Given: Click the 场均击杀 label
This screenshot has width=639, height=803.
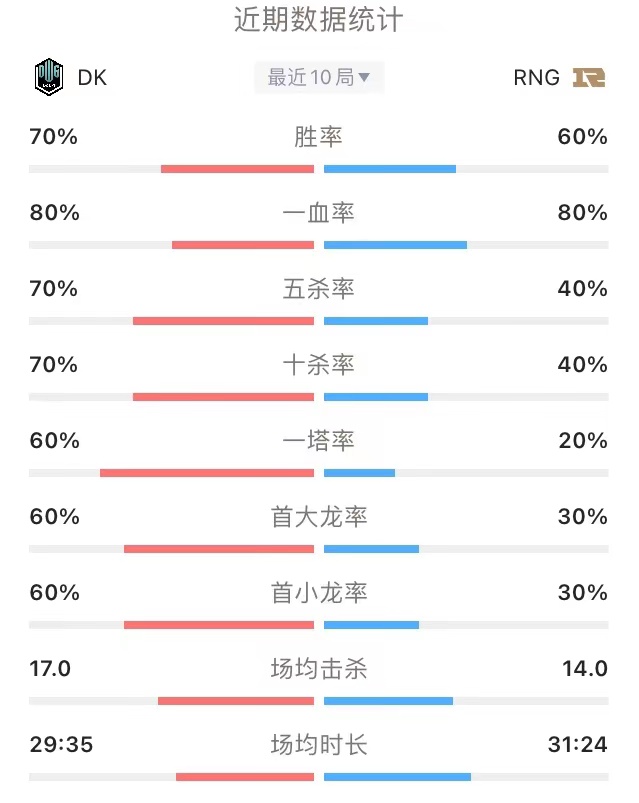Looking at the screenshot, I should pyautogui.click(x=318, y=668).
